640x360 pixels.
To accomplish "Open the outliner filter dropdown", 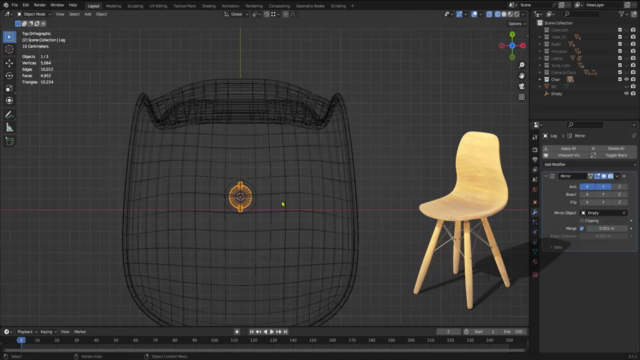I will (623, 14).
